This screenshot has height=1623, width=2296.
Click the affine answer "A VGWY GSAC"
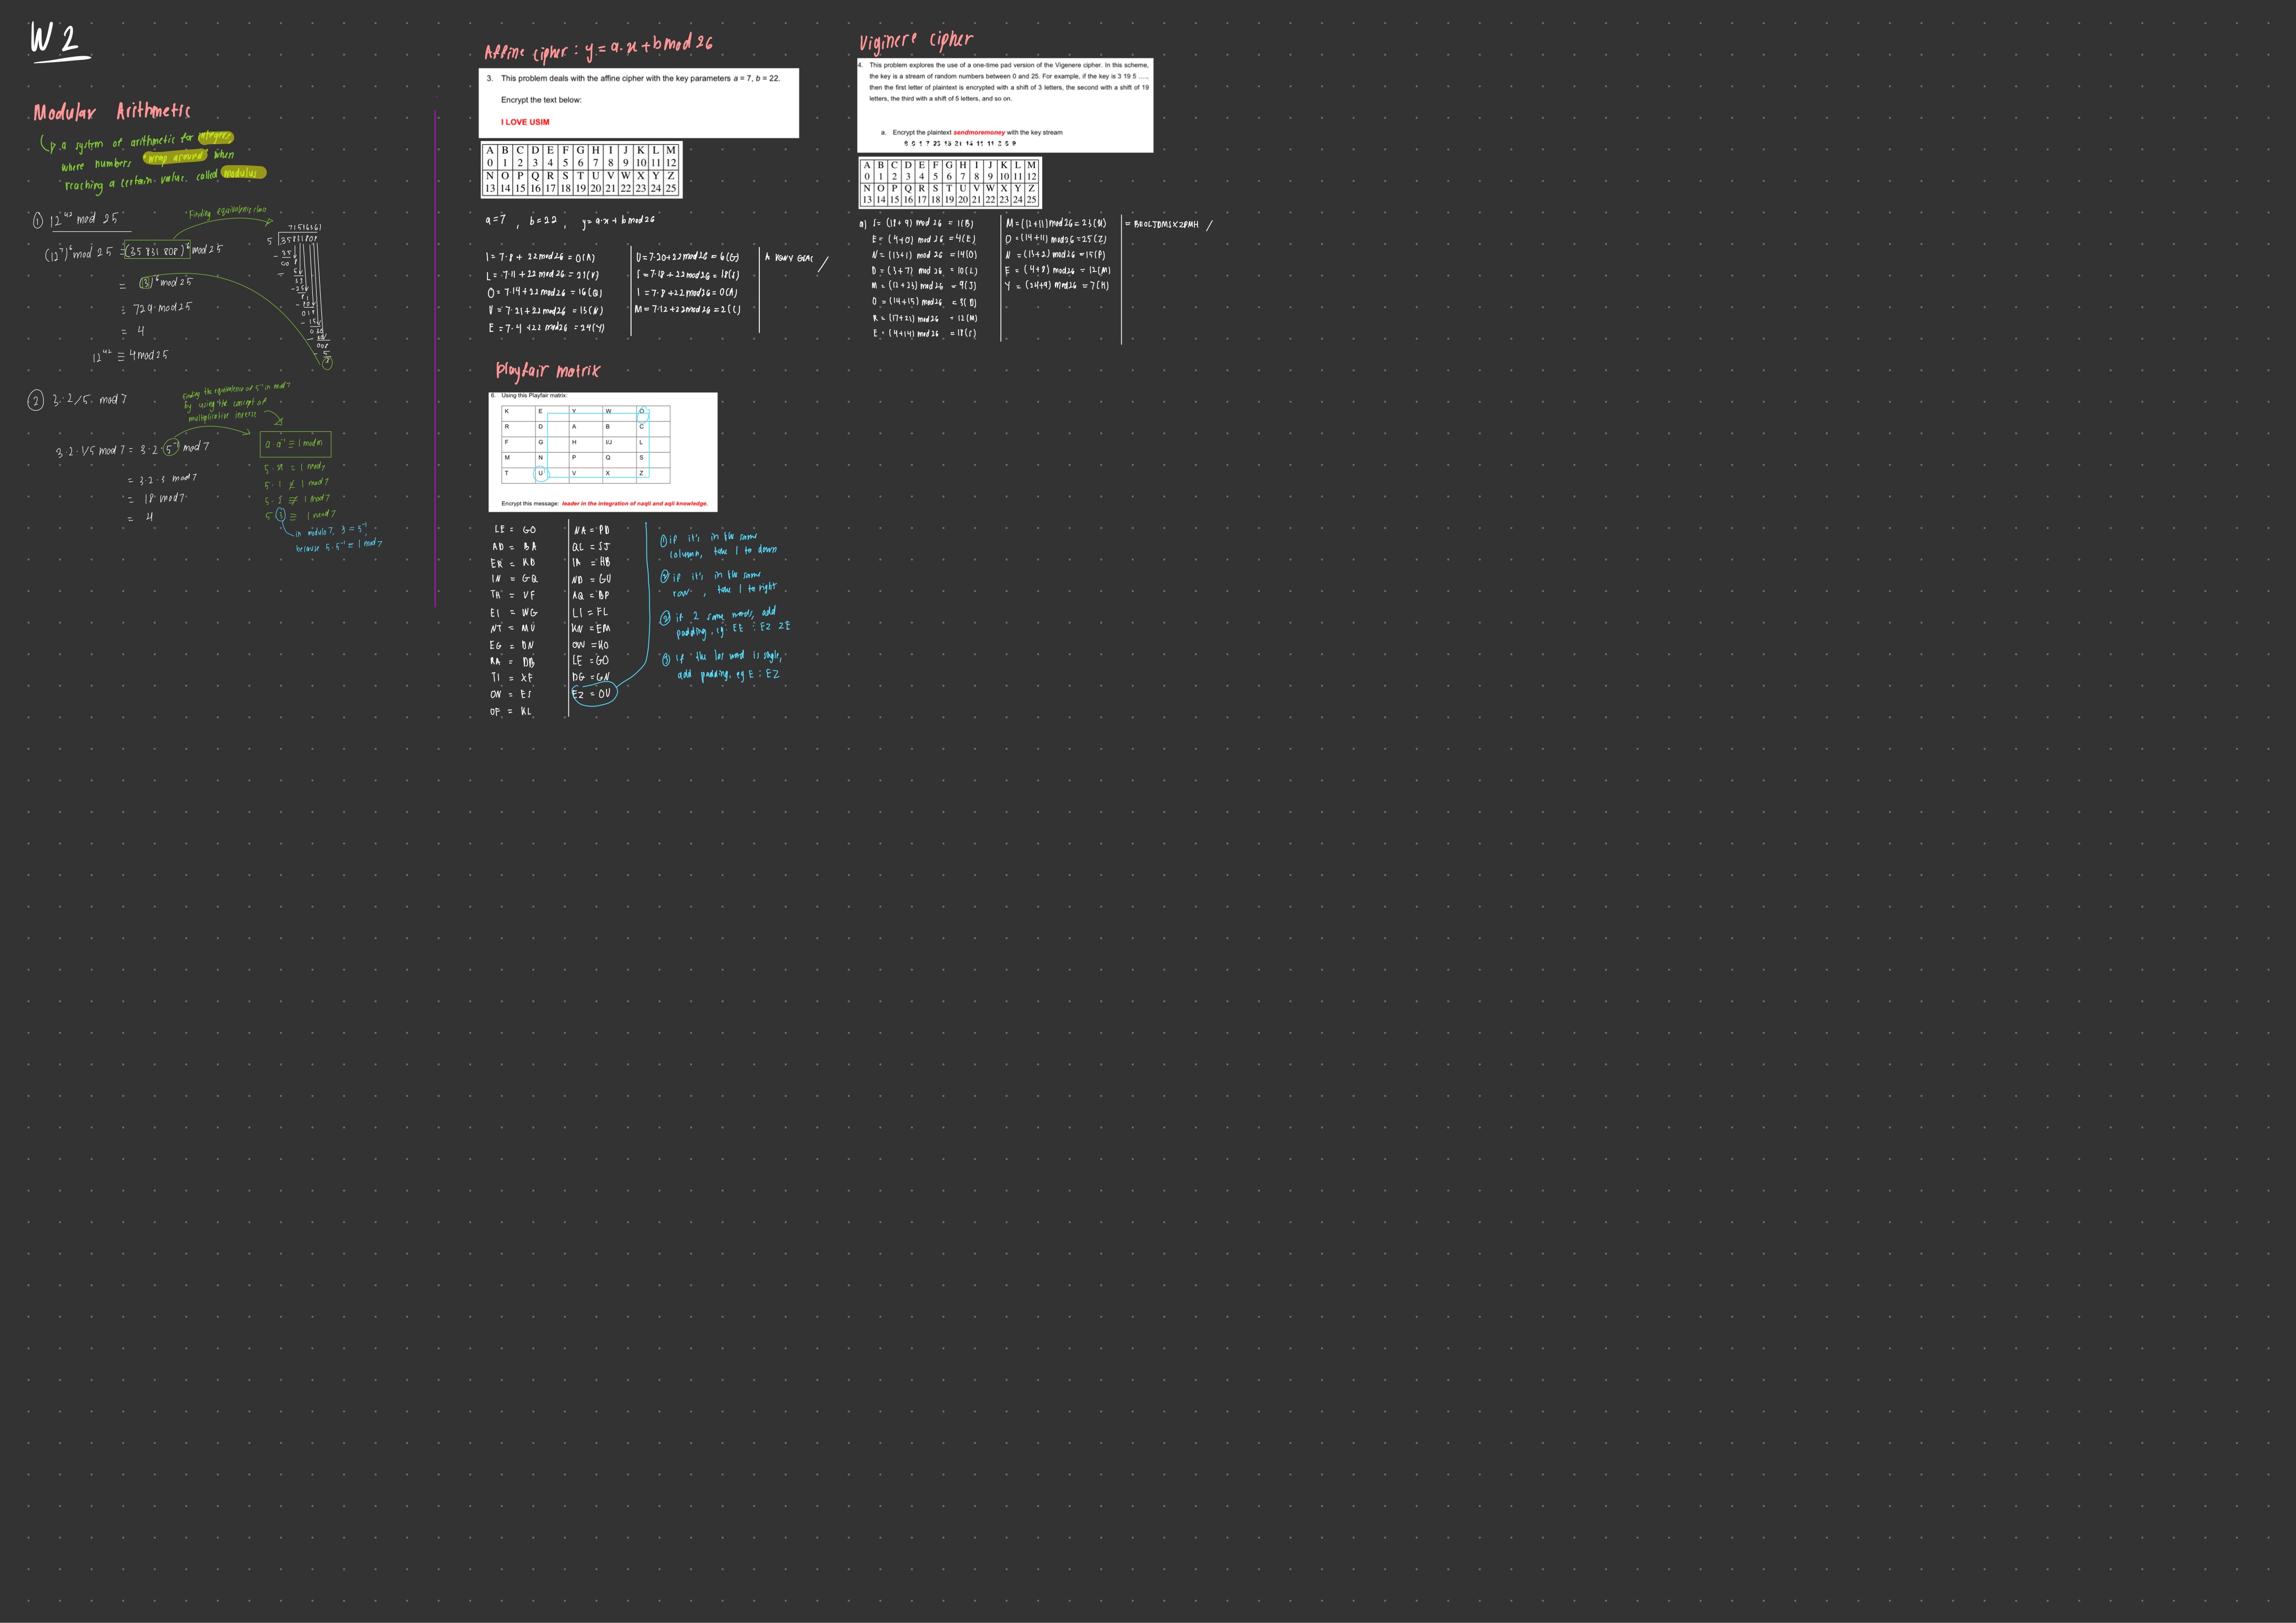[789, 258]
